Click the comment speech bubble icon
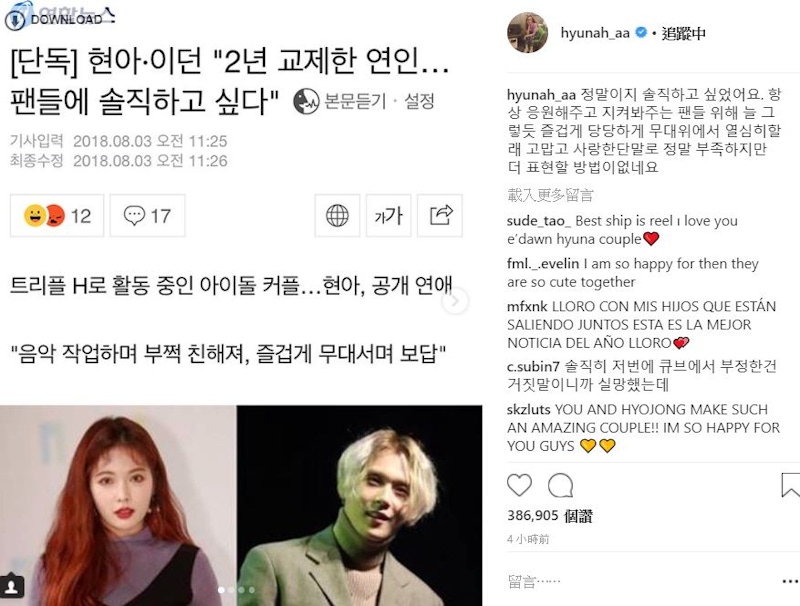Screen dimensions: 800x606 pyautogui.click(x=561, y=485)
